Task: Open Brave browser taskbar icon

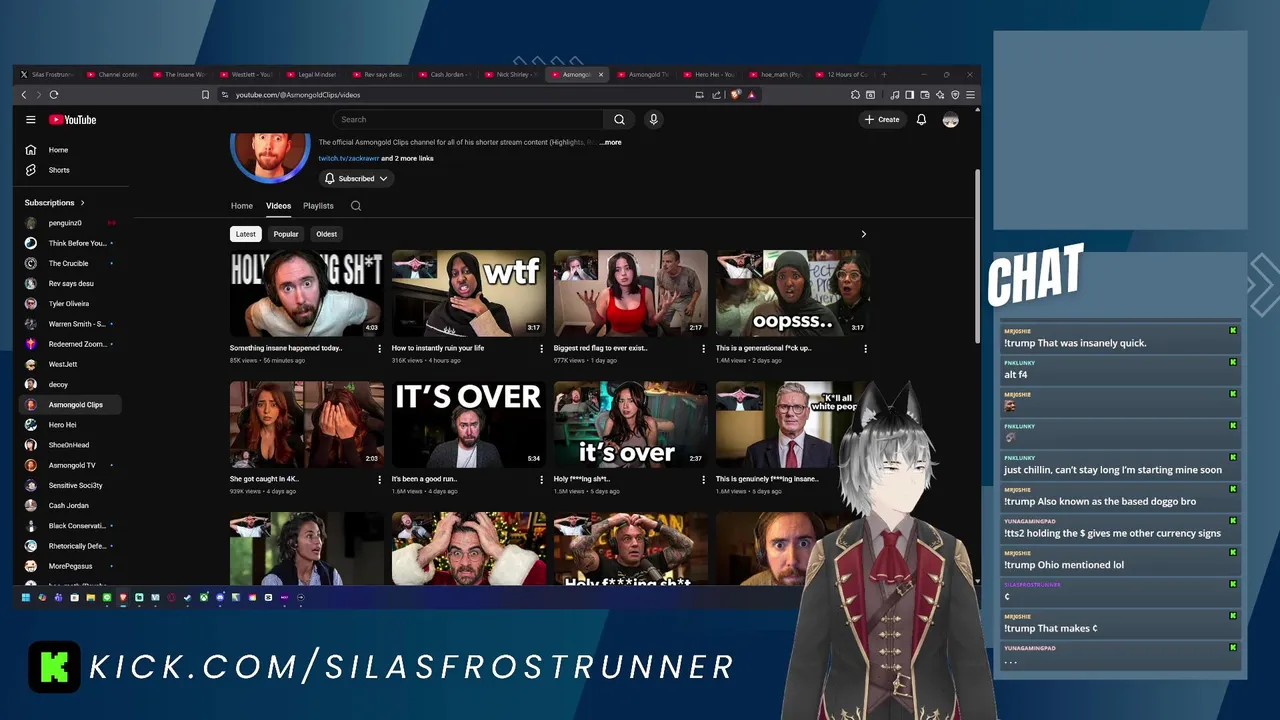Action: click(x=123, y=598)
